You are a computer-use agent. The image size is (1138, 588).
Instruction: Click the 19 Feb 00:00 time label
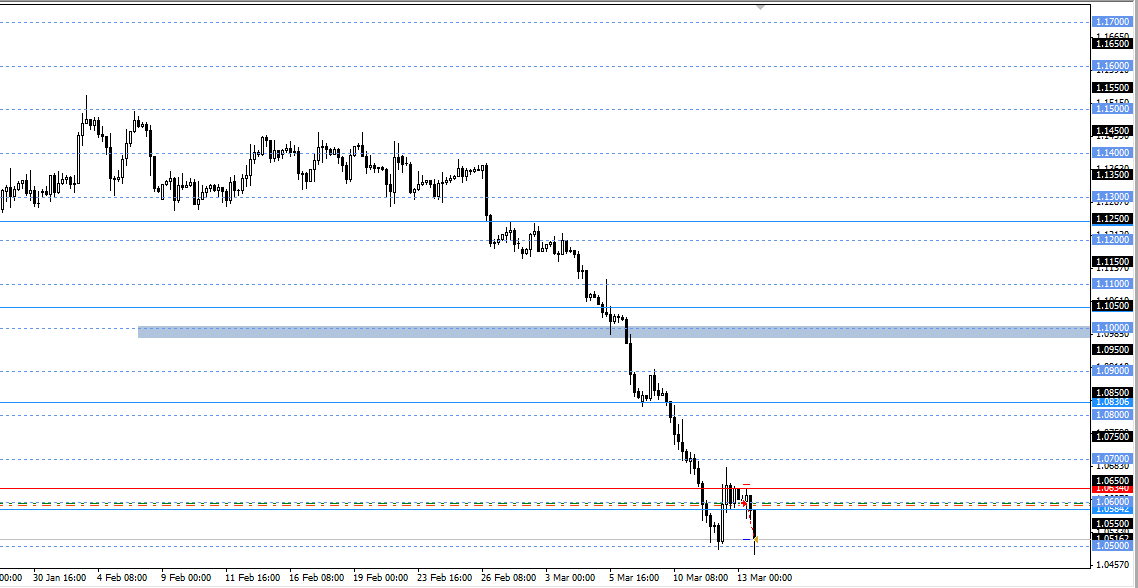[381, 578]
